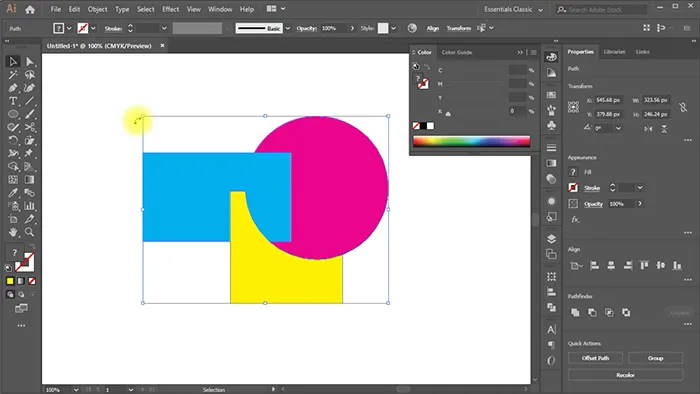
Task: Click Align in the control bar
Action: click(432, 28)
